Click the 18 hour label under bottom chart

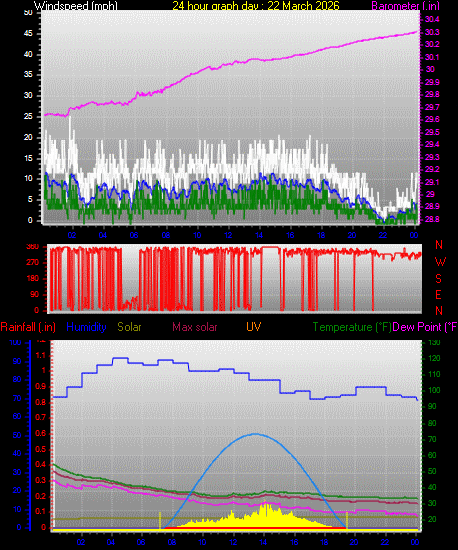[x=324, y=542]
